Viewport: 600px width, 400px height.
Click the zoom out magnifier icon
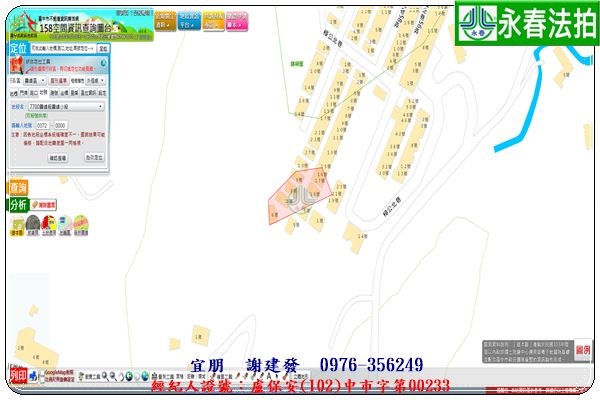tap(113, 377)
